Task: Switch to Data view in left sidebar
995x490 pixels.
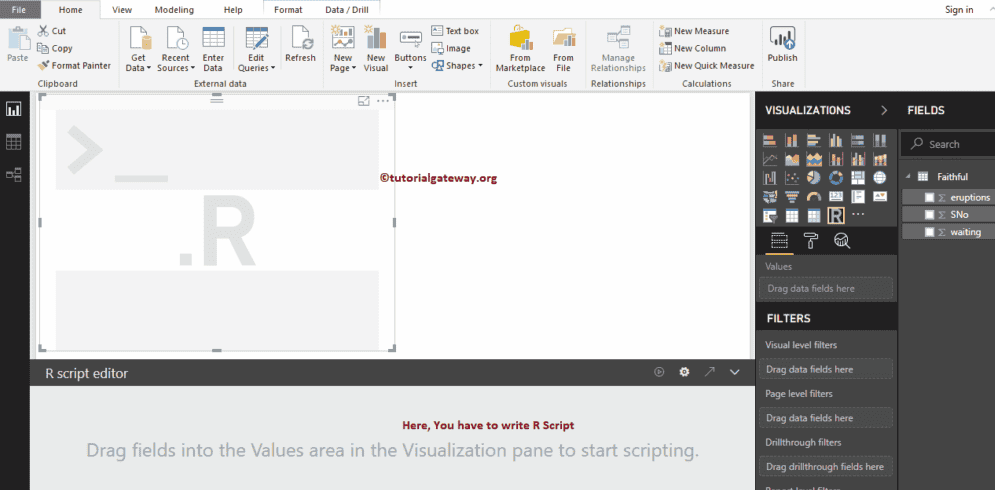Action: tap(13, 142)
